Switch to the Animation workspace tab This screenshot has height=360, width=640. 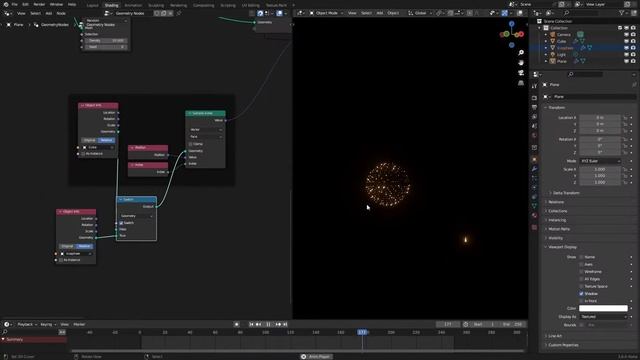(133, 5)
